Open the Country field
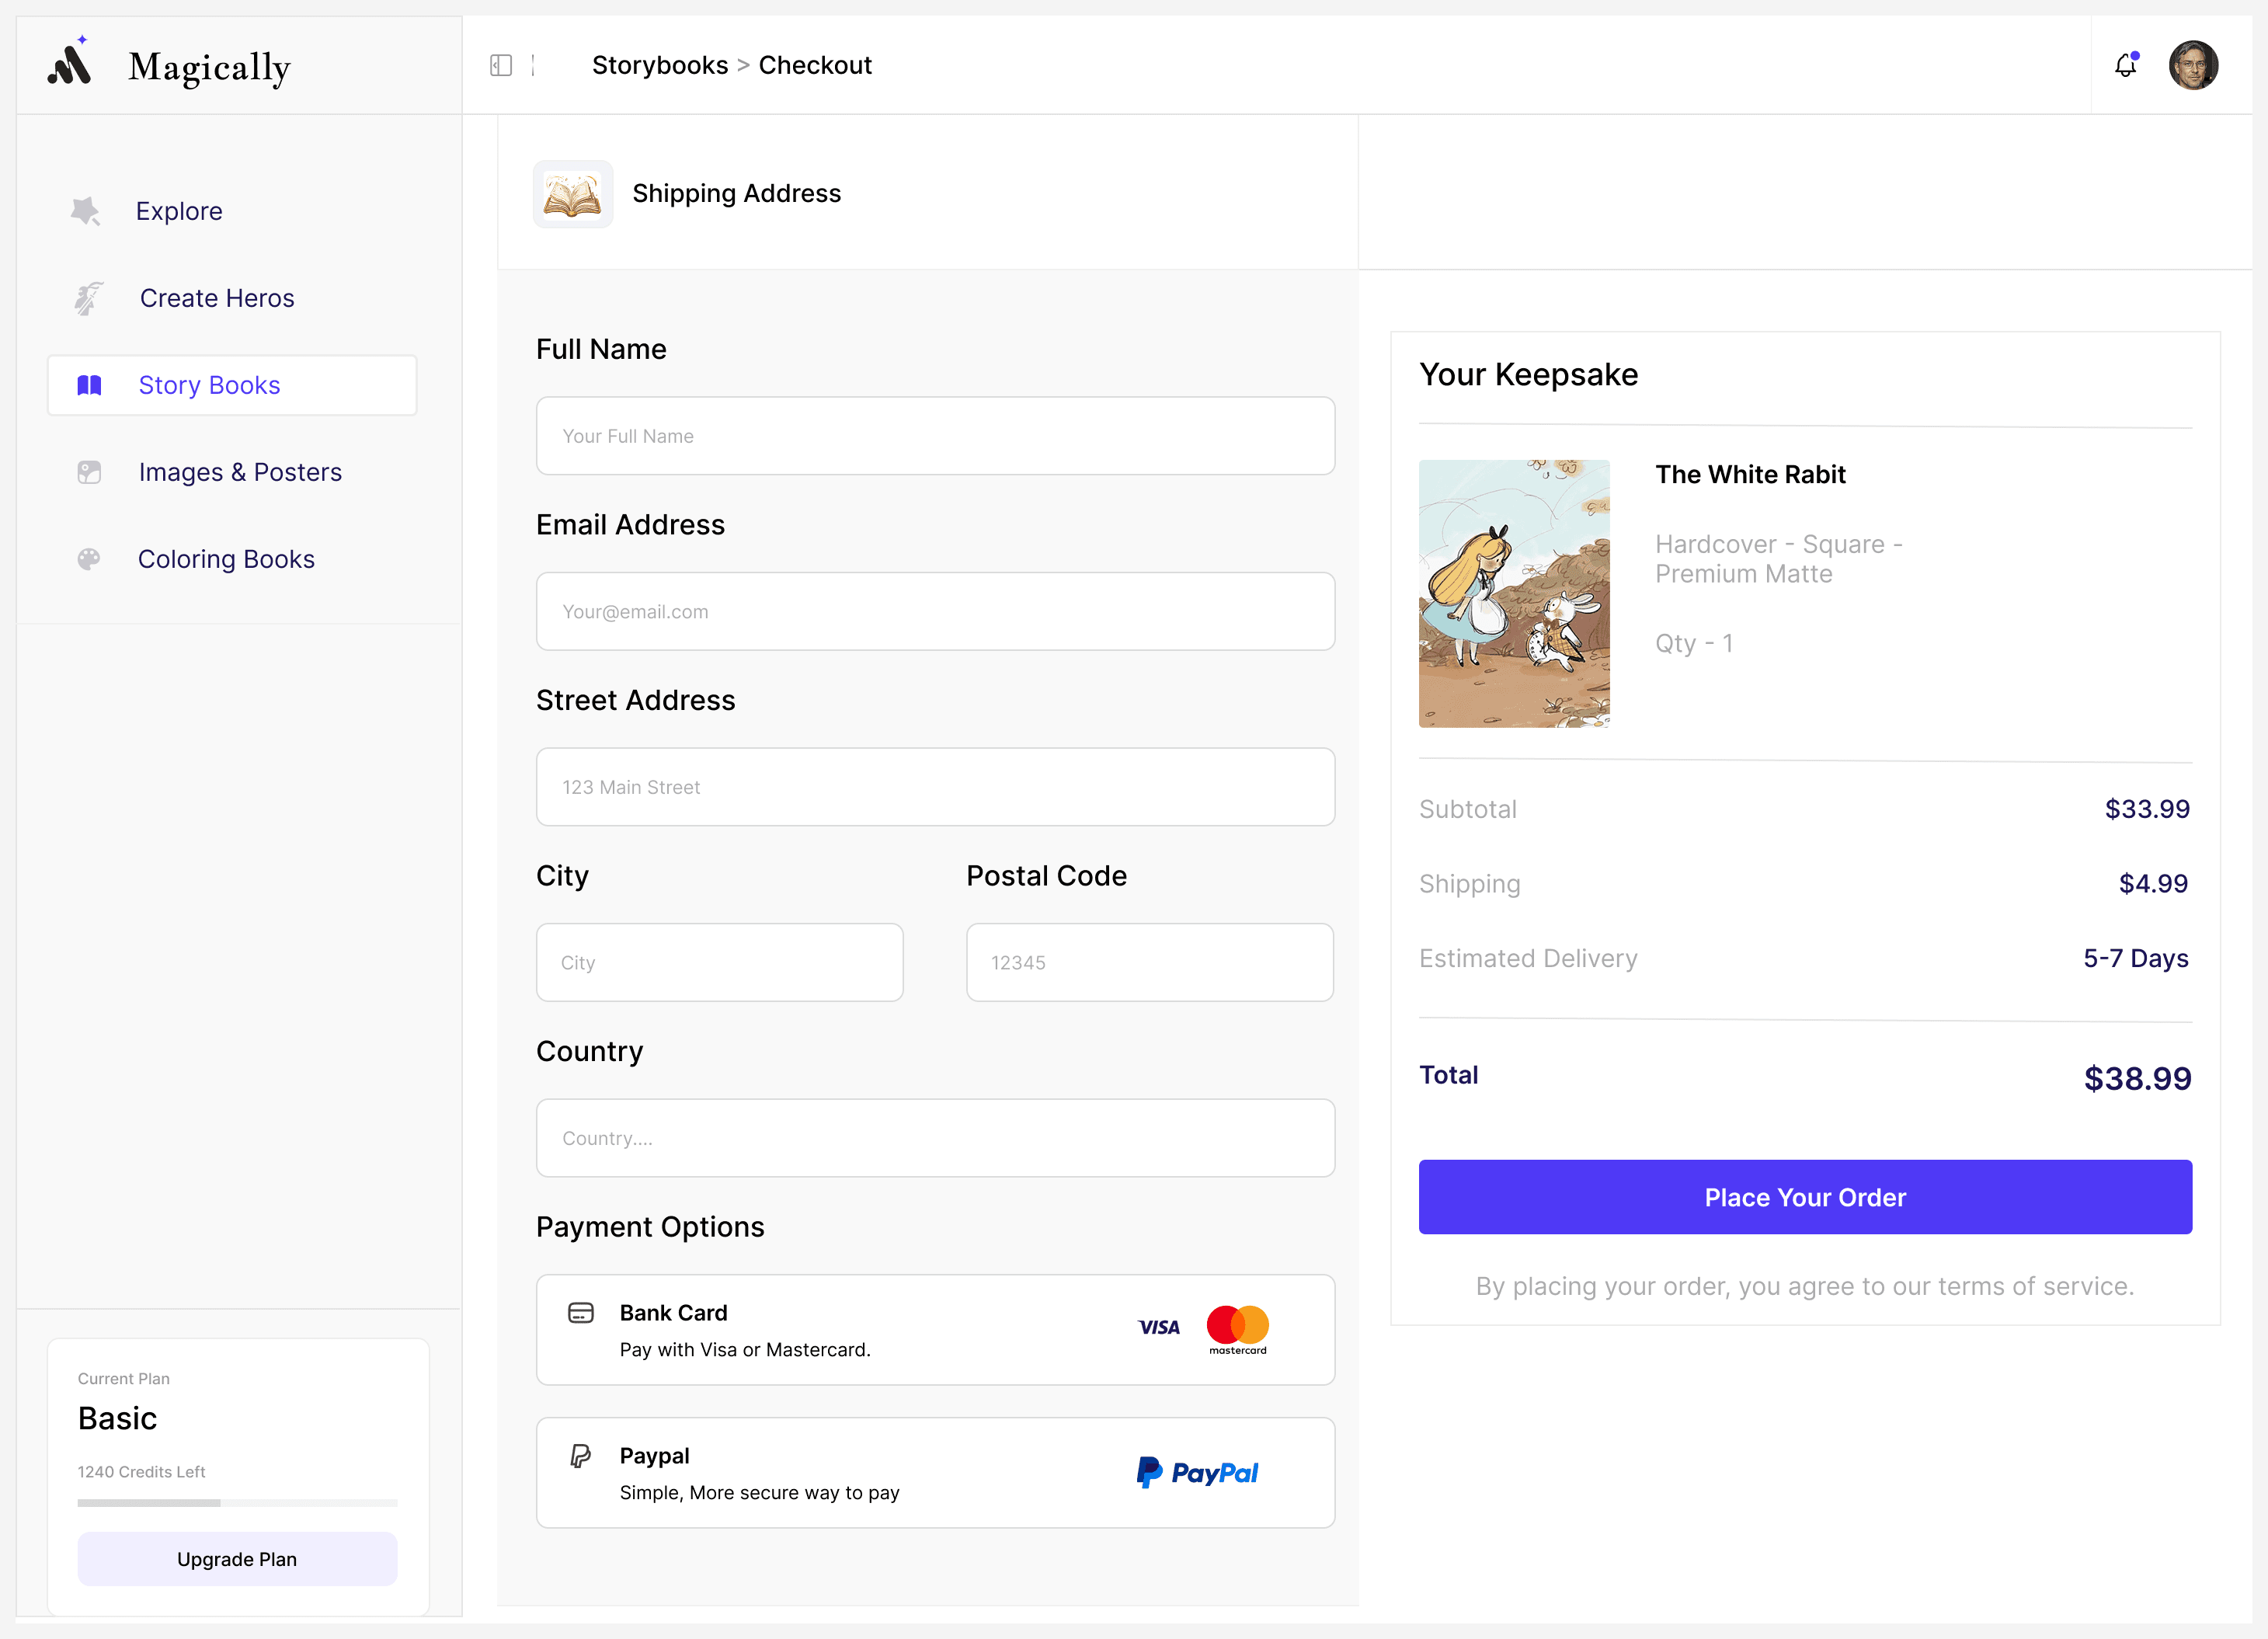The height and width of the screenshot is (1639, 2268). (x=935, y=1138)
